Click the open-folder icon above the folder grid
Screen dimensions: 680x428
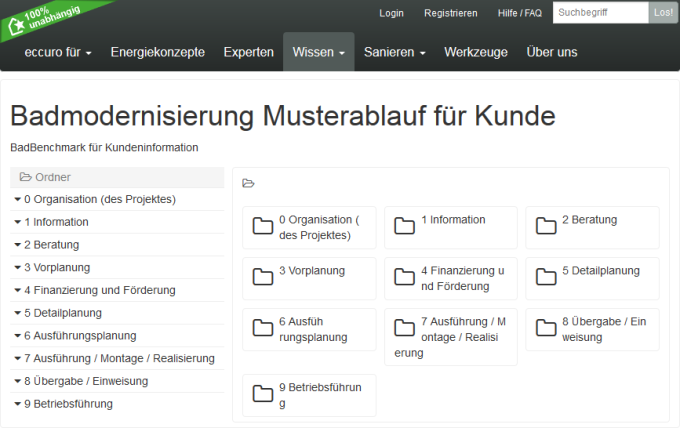tap(249, 184)
